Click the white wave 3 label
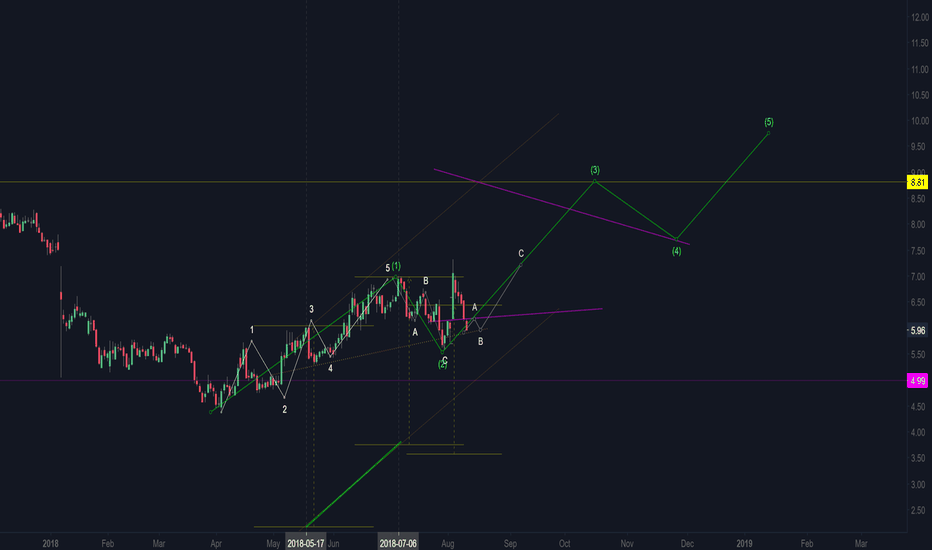This screenshot has height=550, width=932. pos(311,309)
